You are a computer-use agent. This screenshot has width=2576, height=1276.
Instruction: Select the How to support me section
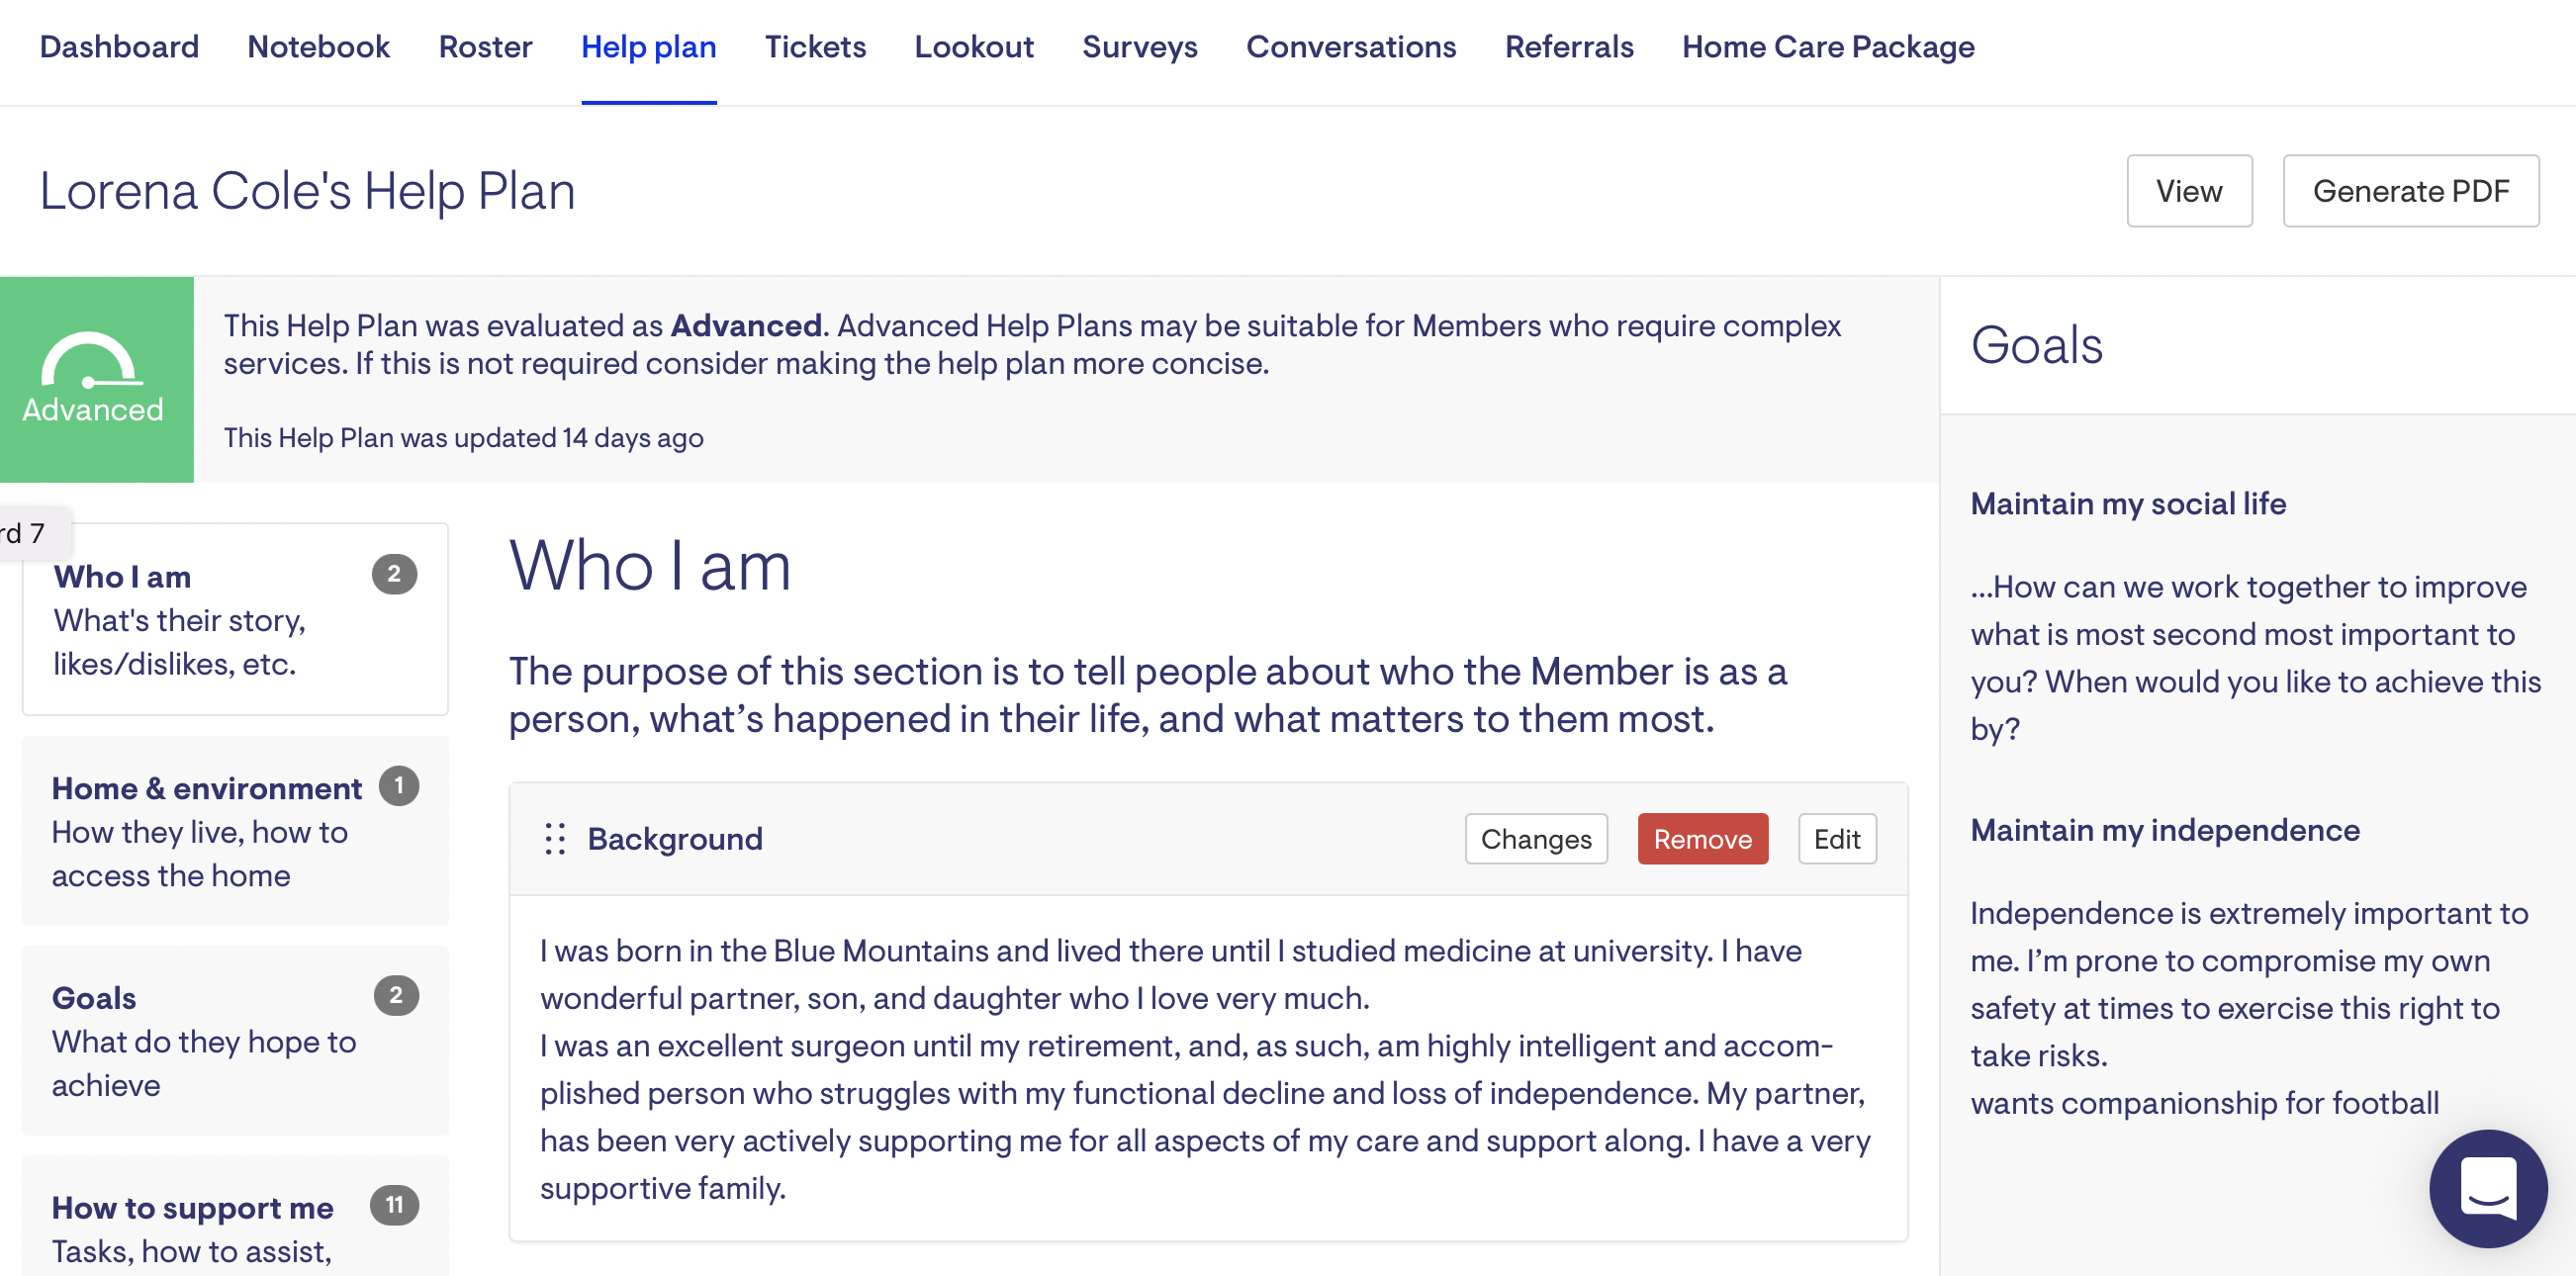coord(192,1208)
